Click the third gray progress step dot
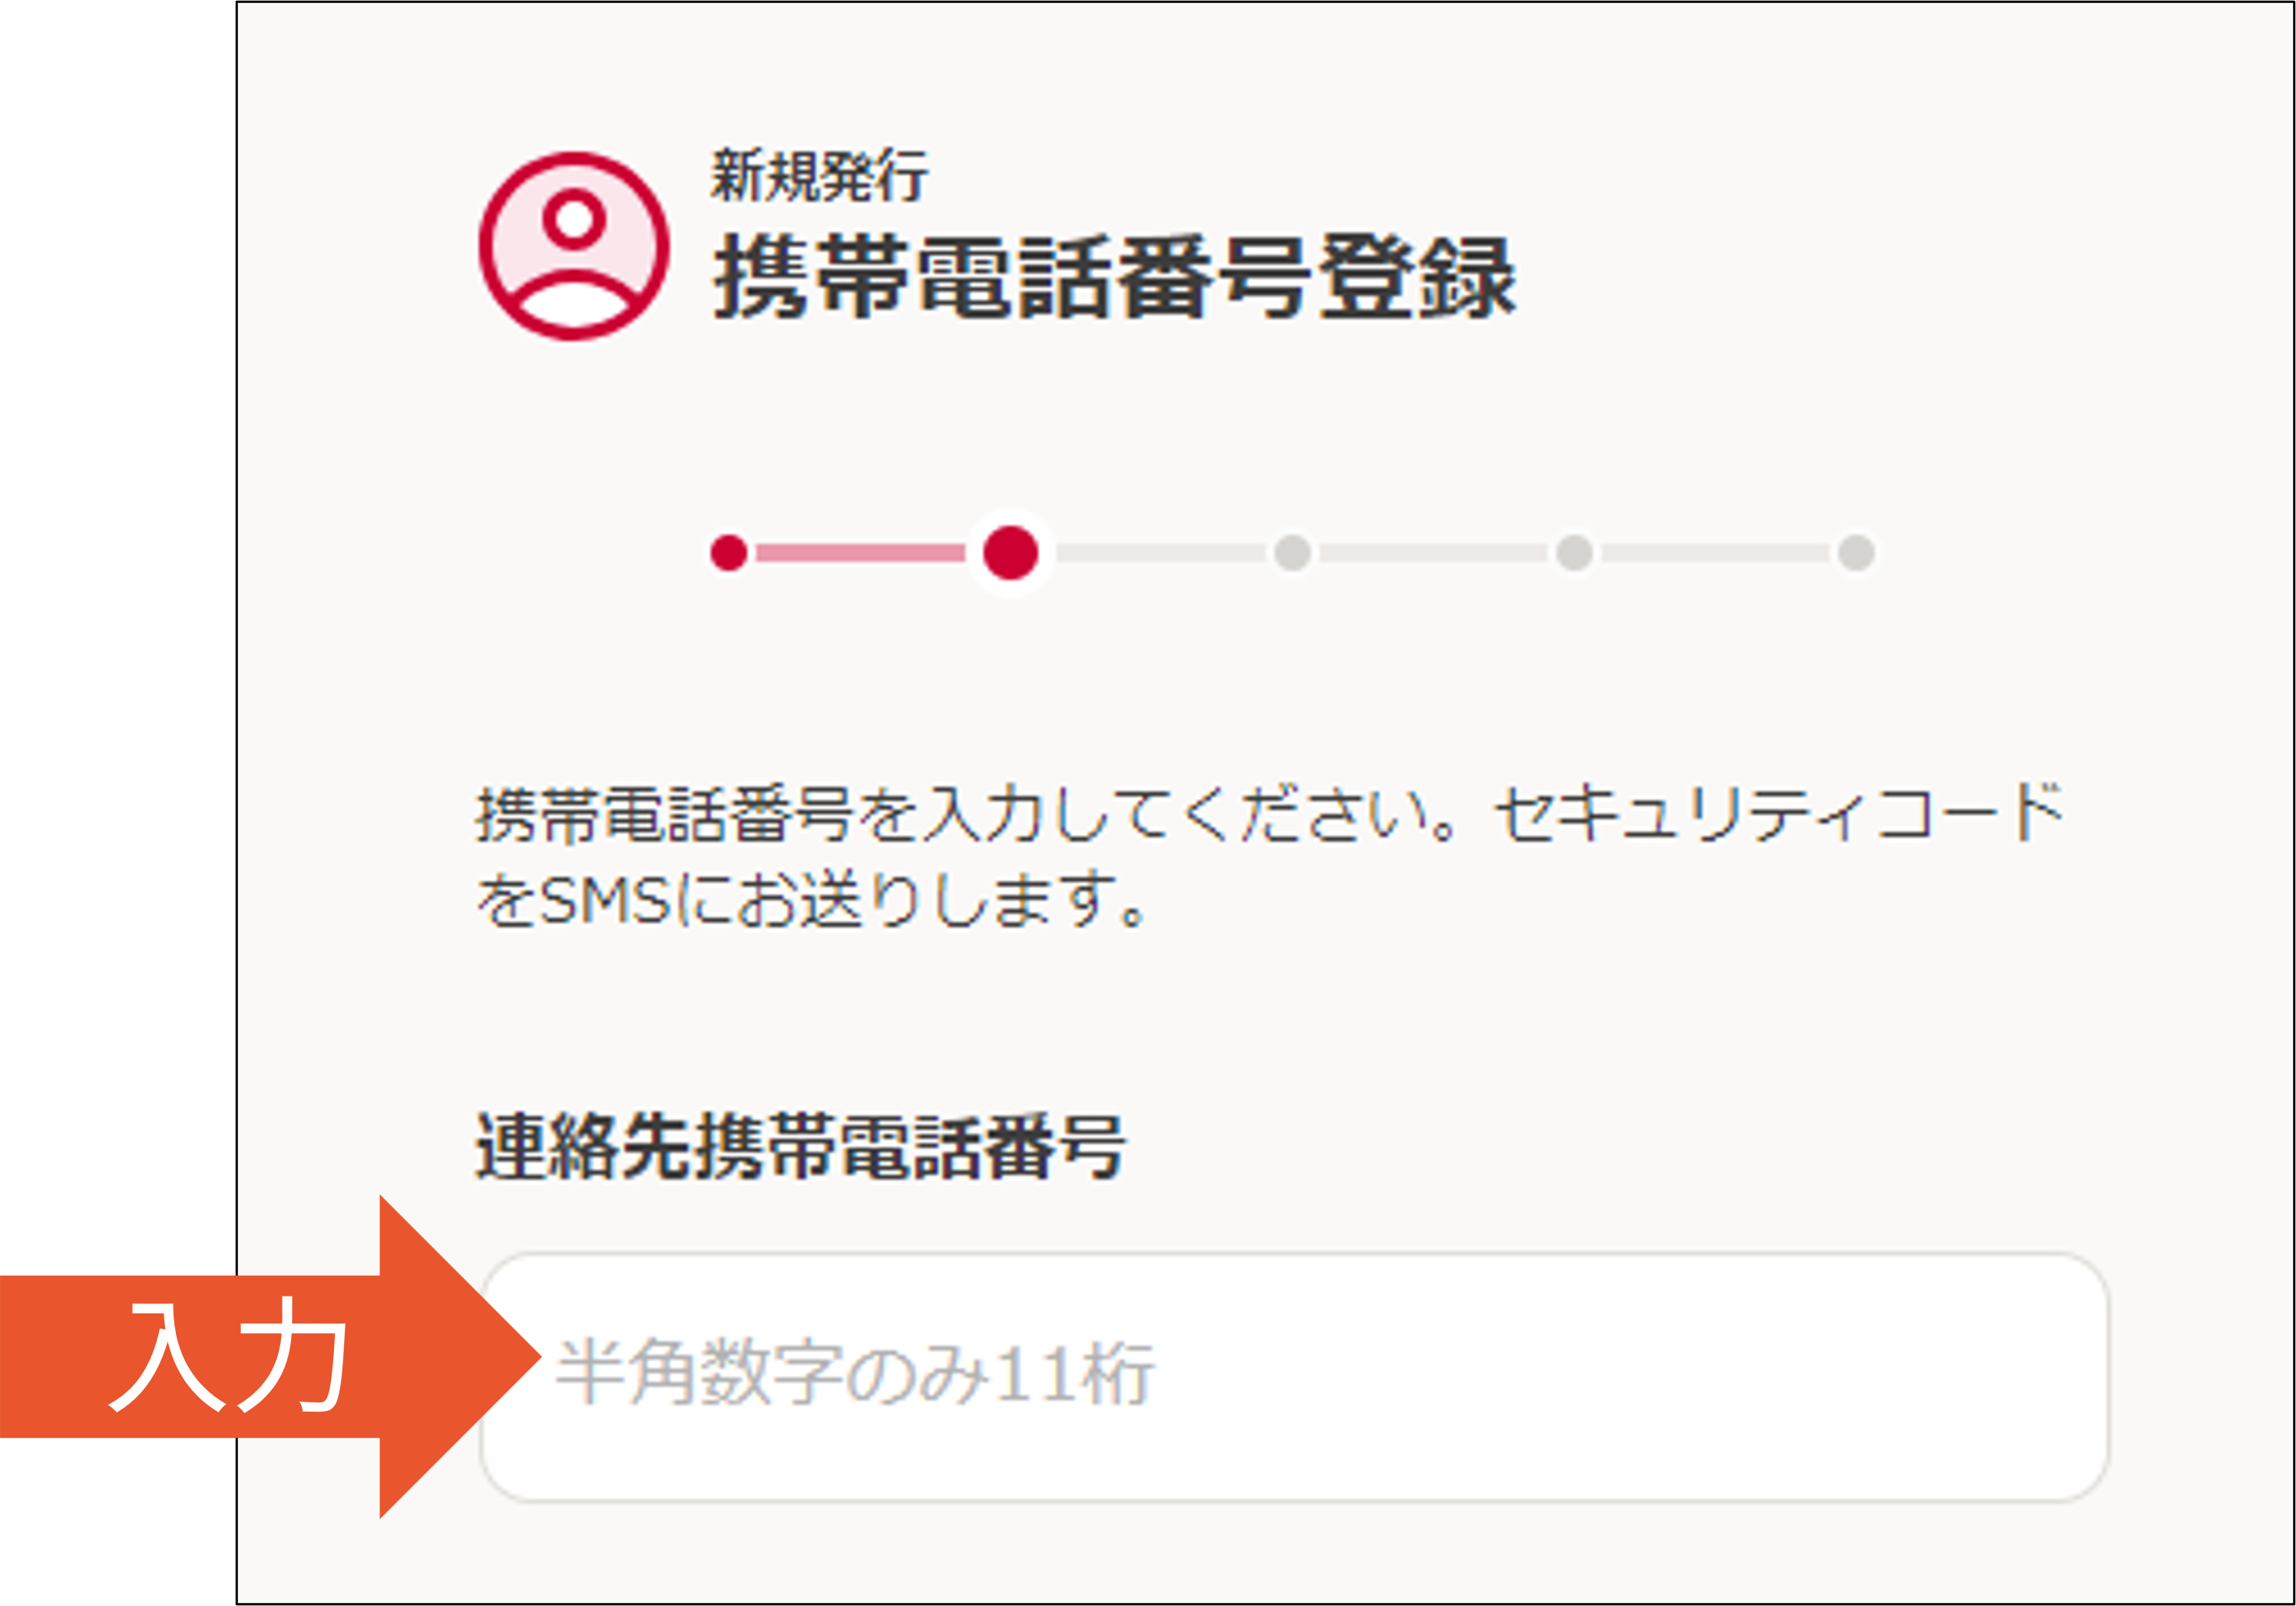This screenshot has height=1606, width=2296. [1292, 552]
